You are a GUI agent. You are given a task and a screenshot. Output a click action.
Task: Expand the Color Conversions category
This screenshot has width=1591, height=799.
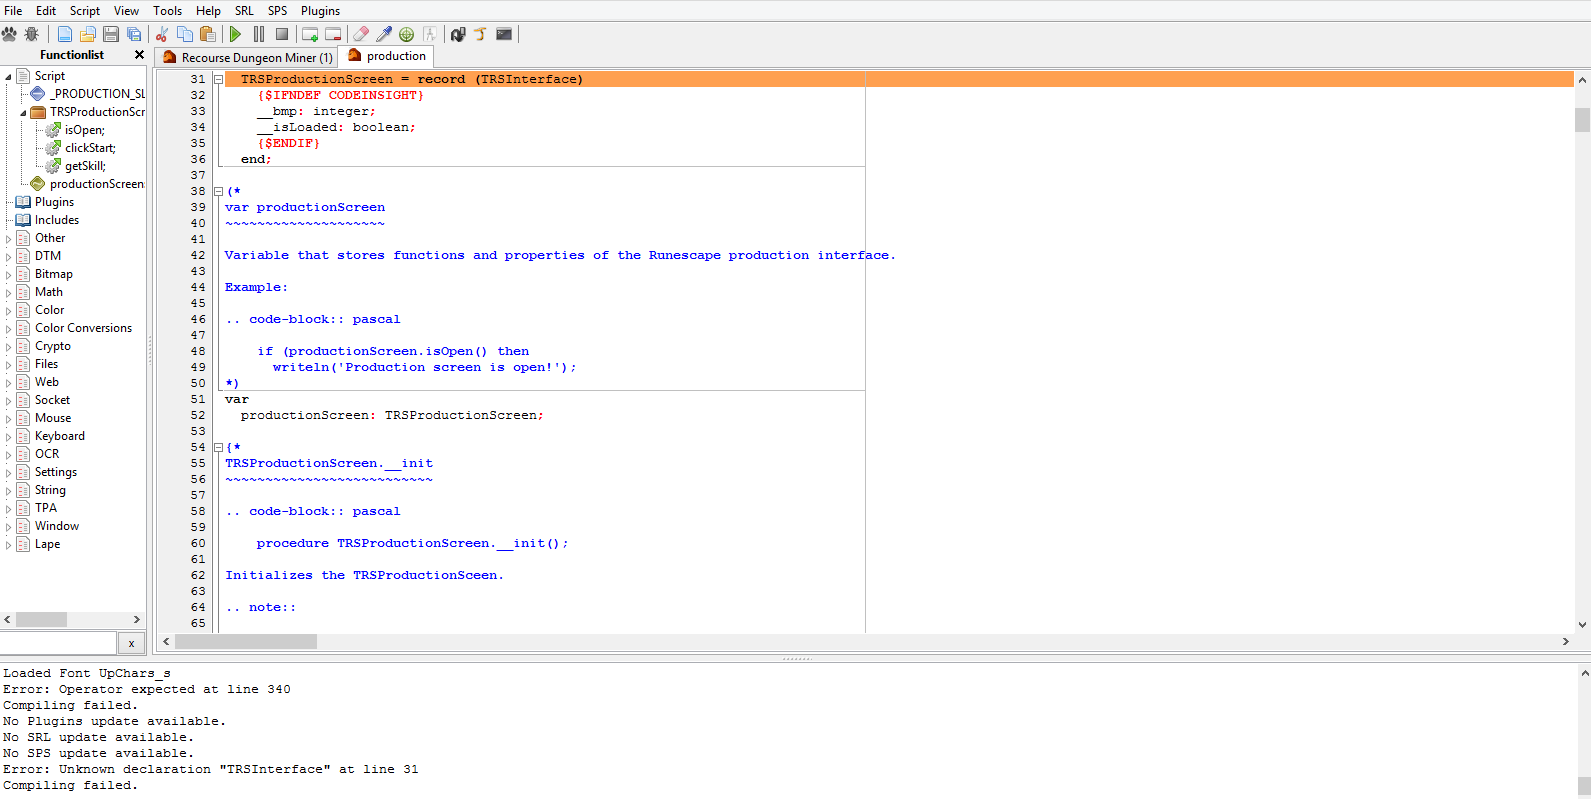(x=9, y=329)
